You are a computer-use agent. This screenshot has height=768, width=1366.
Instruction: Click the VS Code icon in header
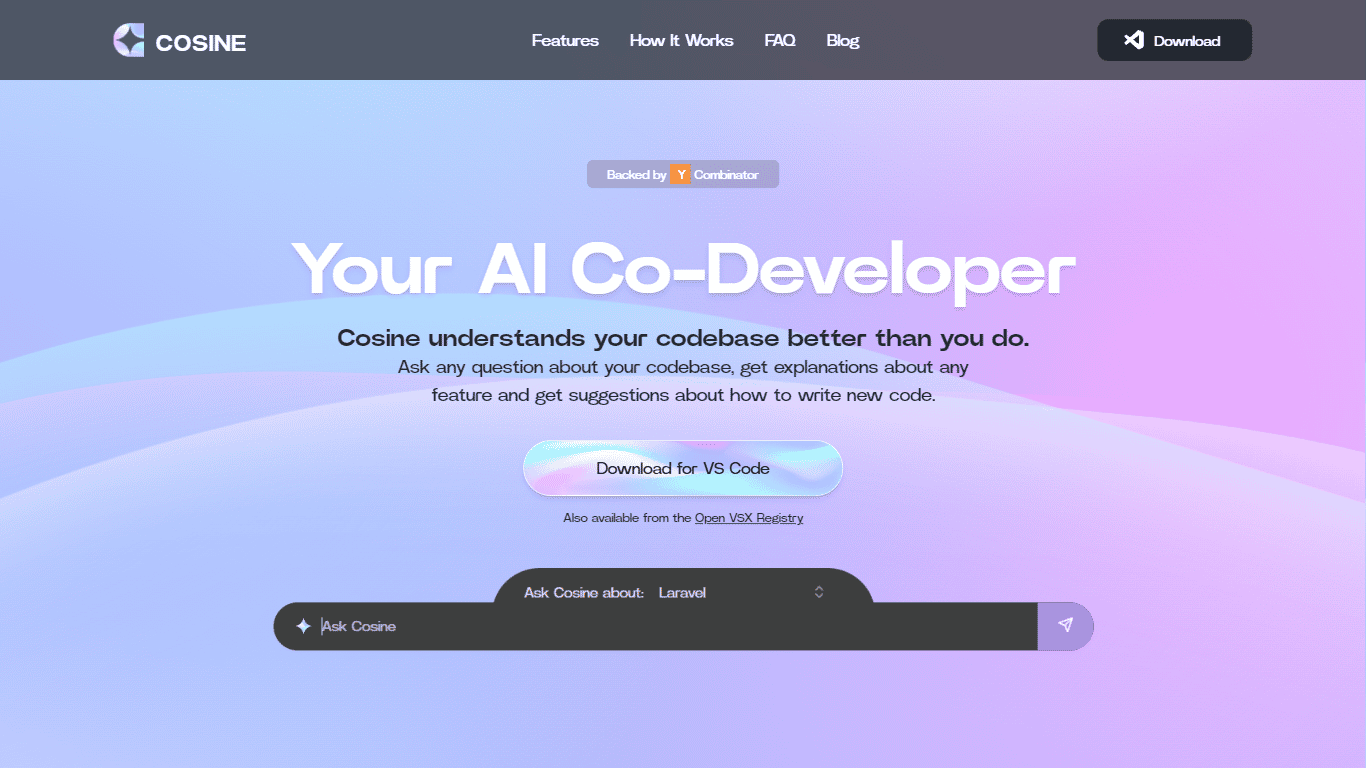tap(1133, 40)
